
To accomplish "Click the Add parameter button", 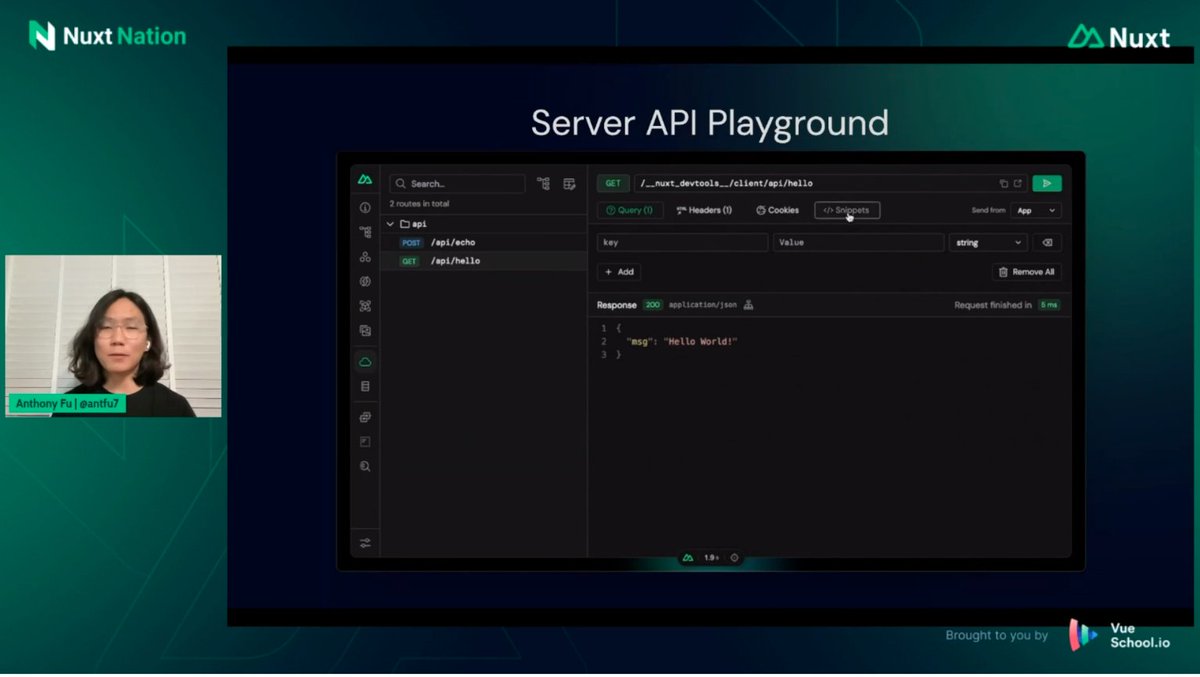I will click(x=619, y=272).
